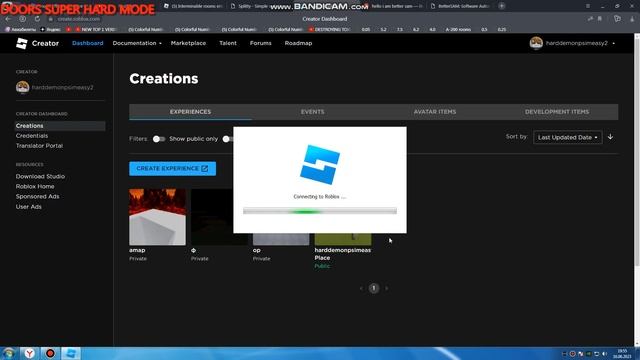The image size is (640, 360).
Task: Click the harddemonpsimeas Place title
Action: [342, 254]
